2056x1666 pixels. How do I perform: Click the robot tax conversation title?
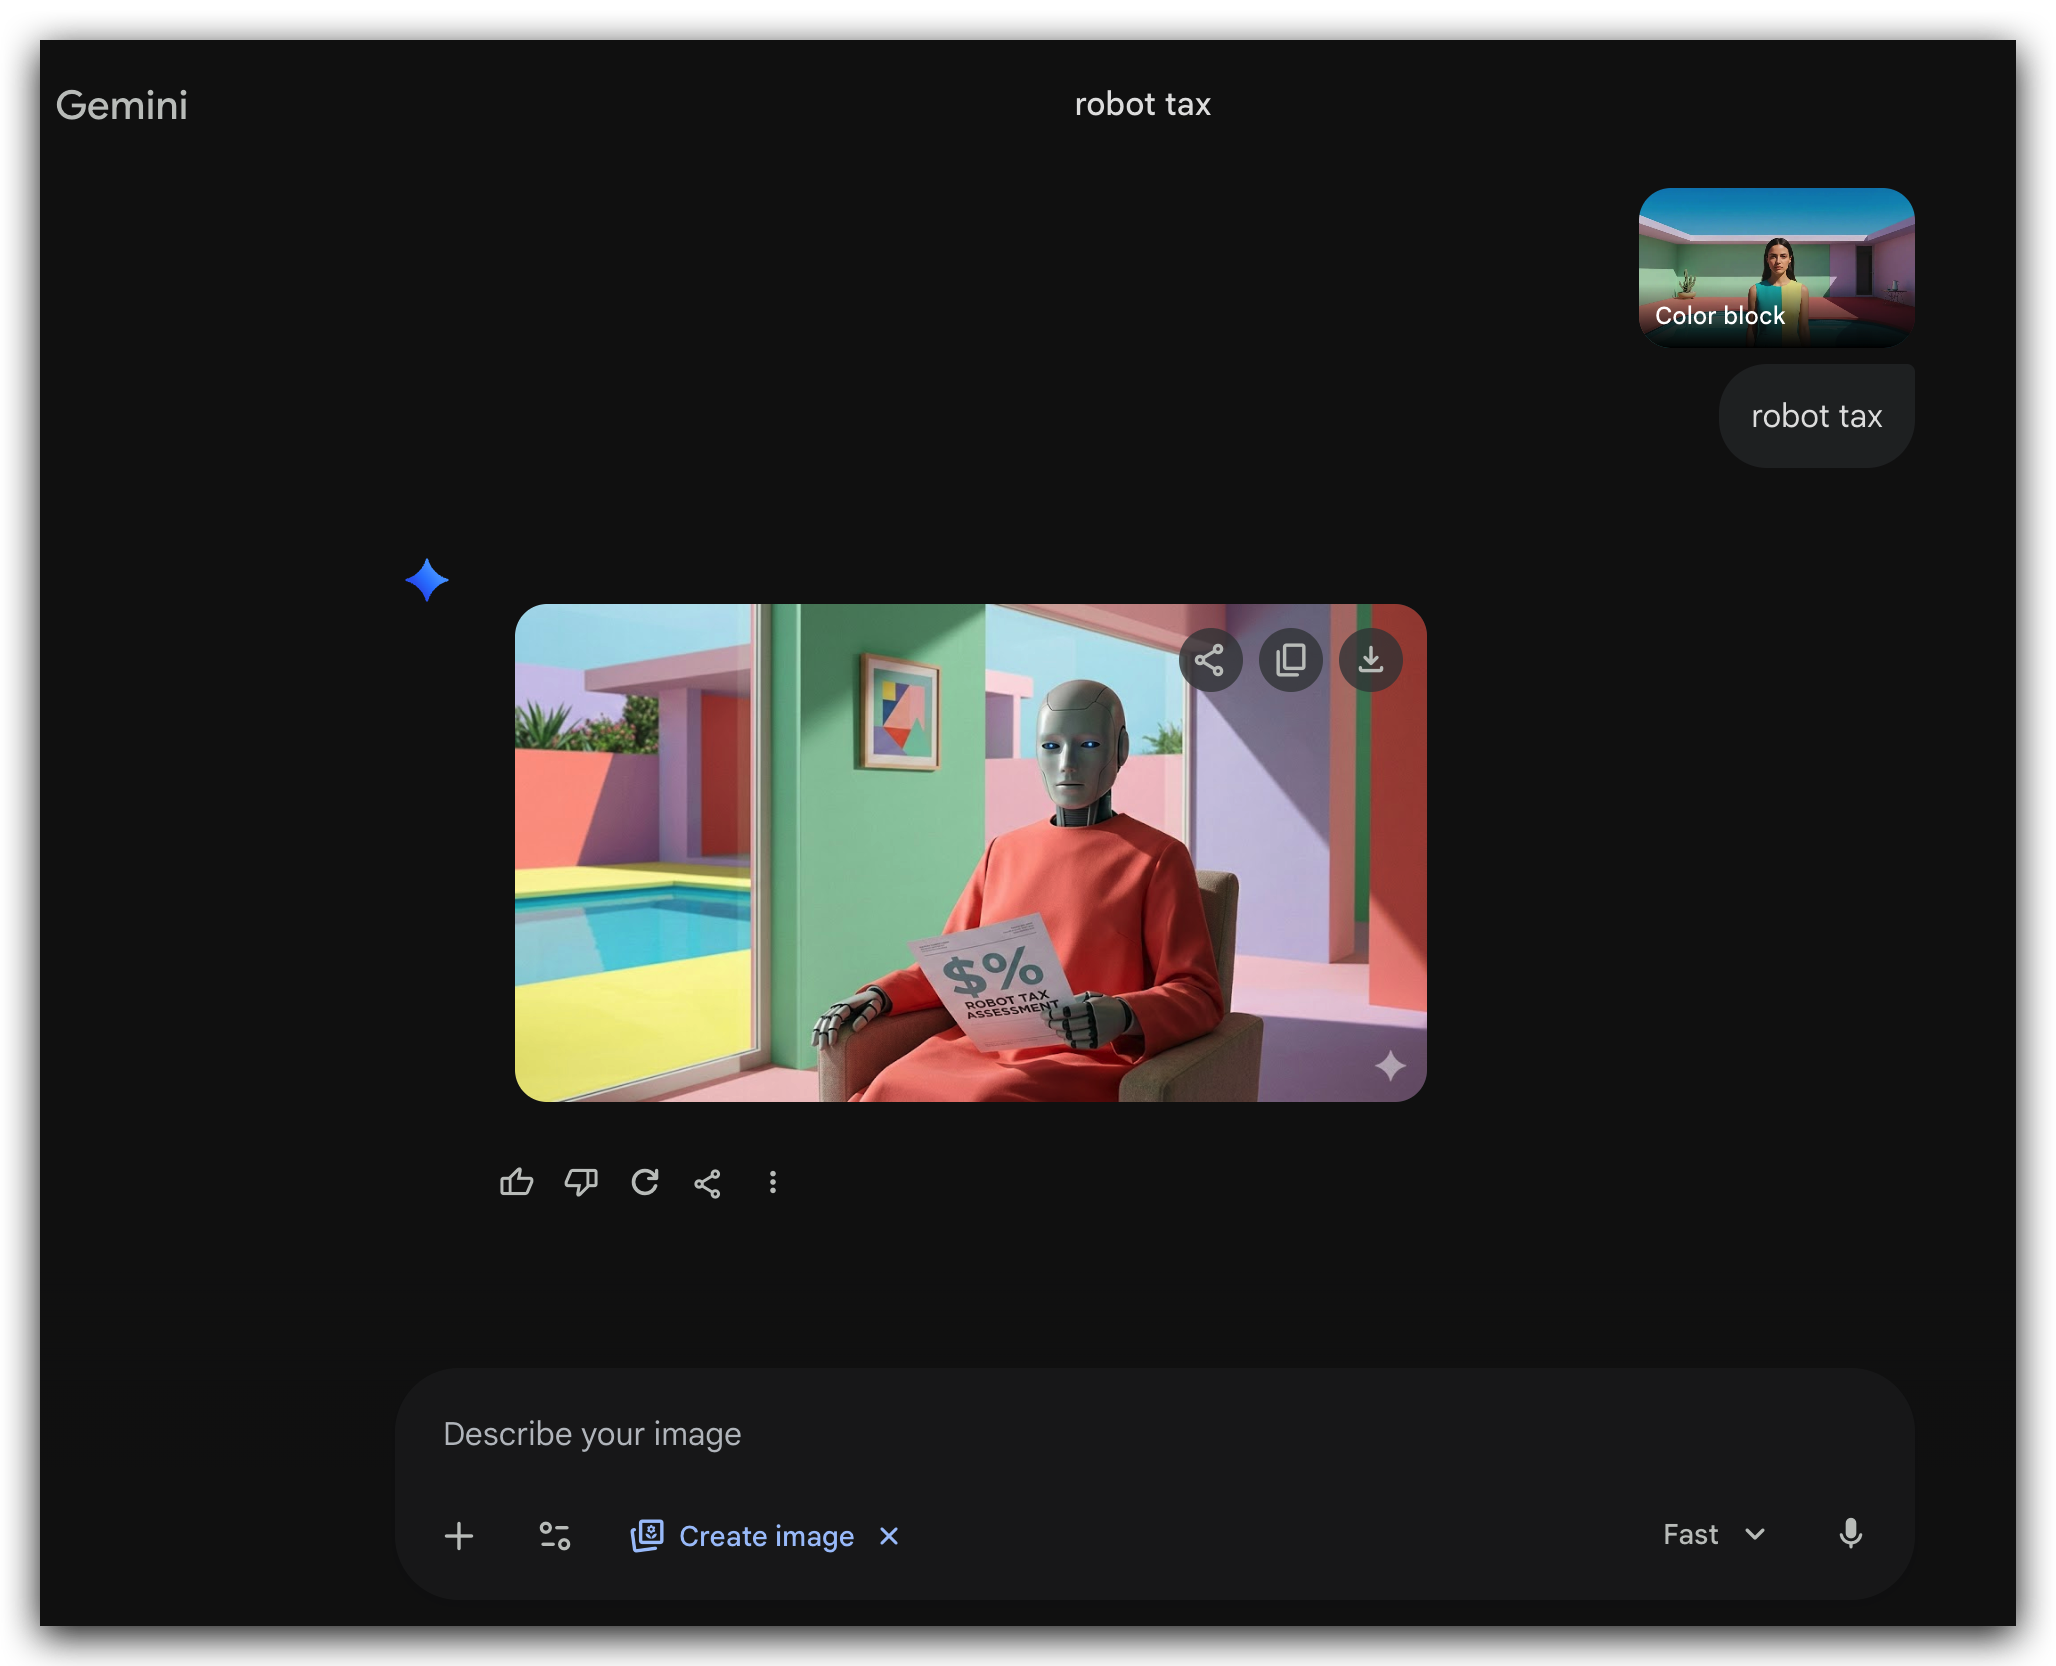click(x=1142, y=104)
